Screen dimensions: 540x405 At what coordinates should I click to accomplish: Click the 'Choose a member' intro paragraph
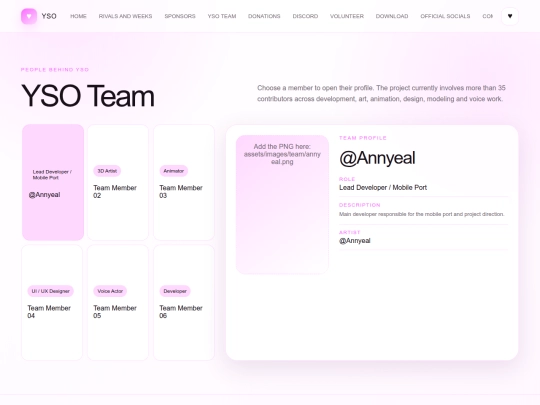coord(381,93)
